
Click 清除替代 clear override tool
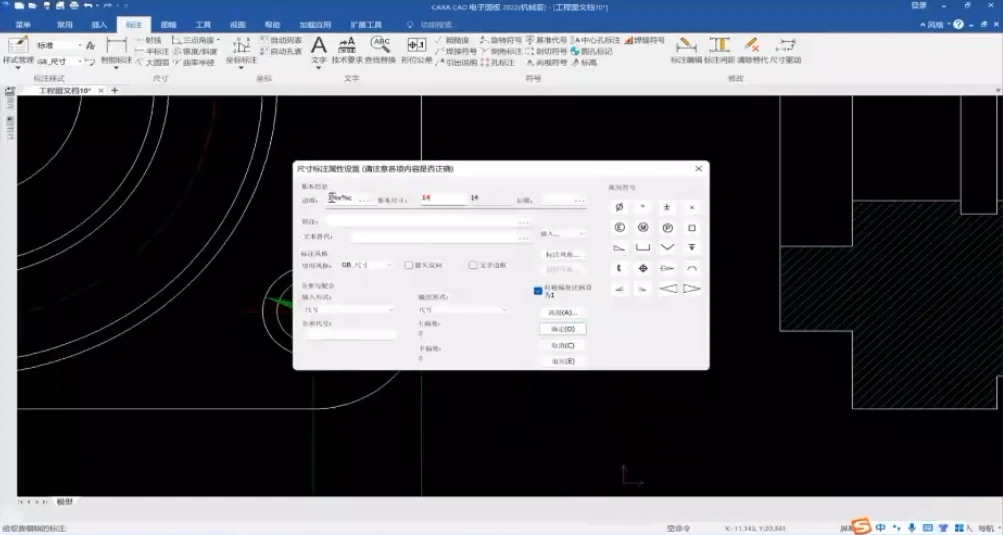[752, 51]
